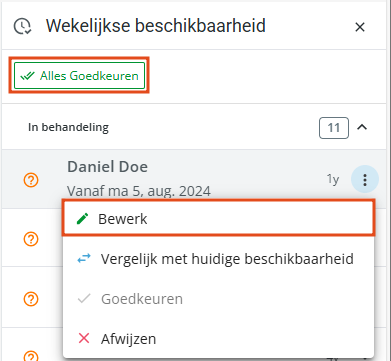Click the second row's pending question icon
391x361 pixels.
coord(31,239)
